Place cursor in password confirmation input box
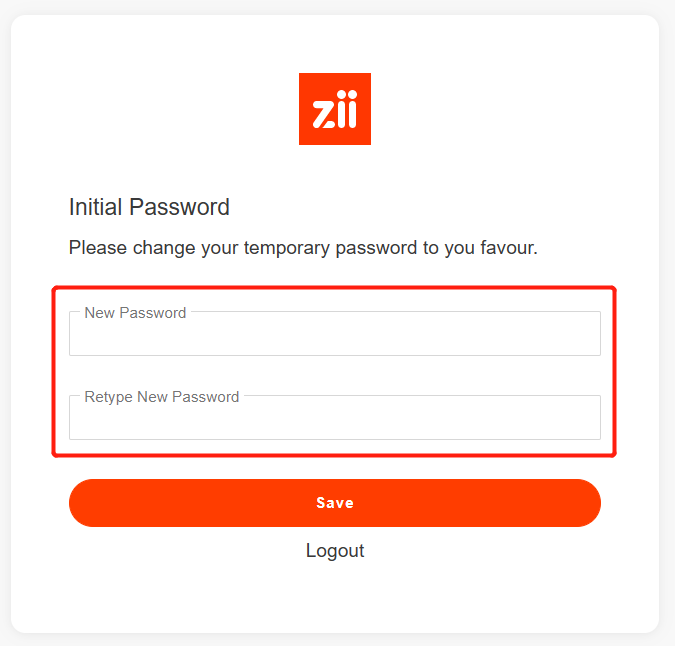Screen dimensions: 675x646 coord(335,420)
